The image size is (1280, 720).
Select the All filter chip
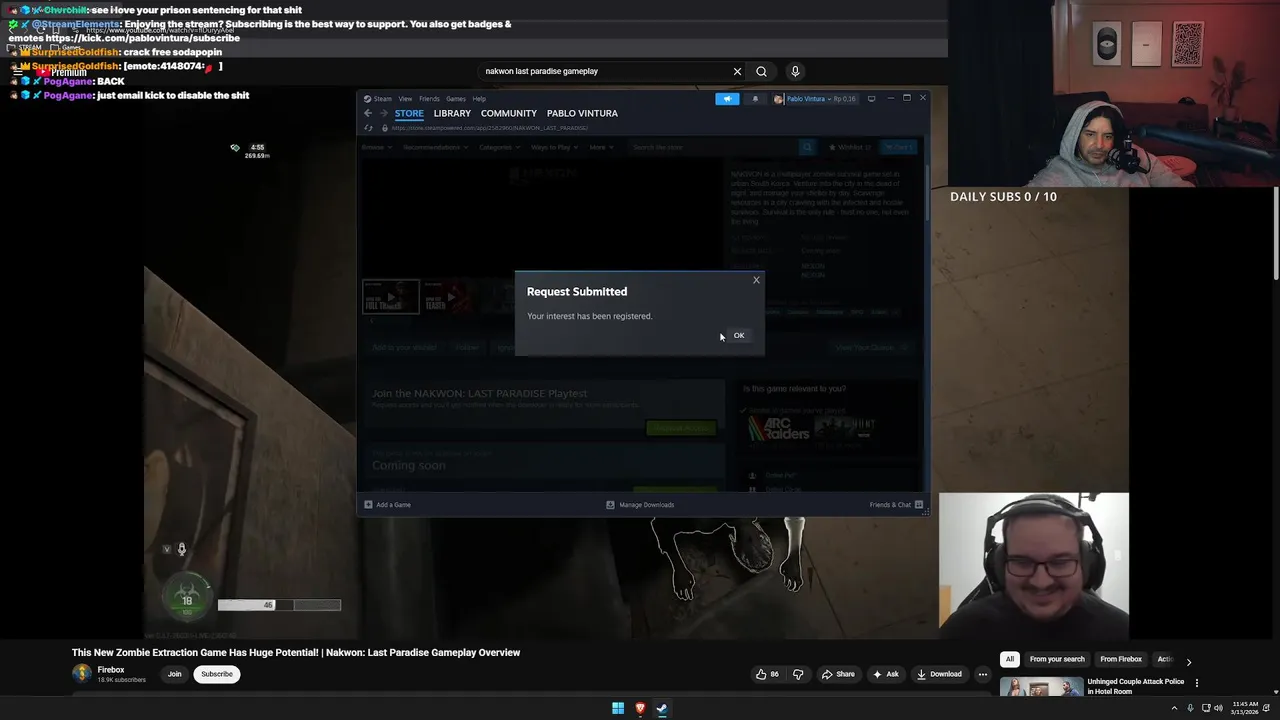[x=1010, y=659]
